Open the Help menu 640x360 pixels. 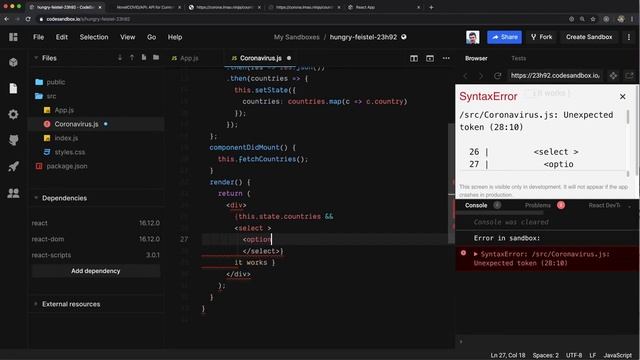click(x=175, y=37)
